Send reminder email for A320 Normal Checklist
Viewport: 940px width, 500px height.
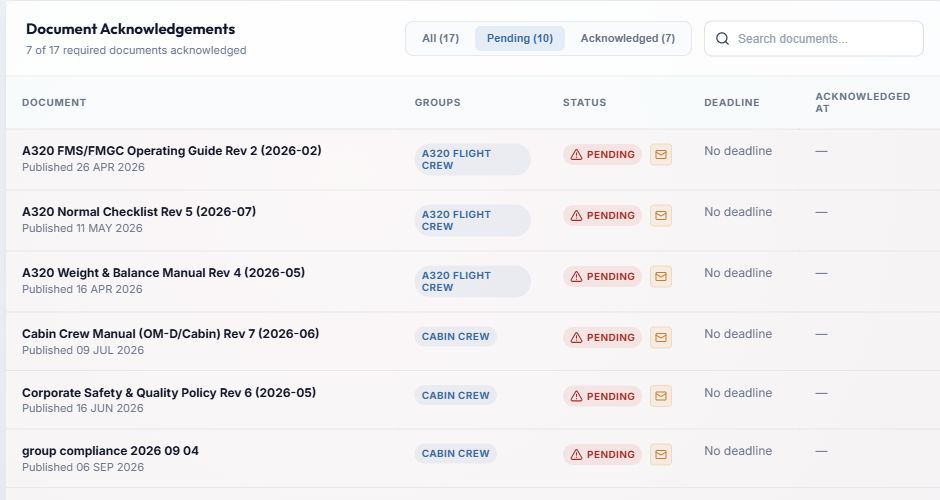pyautogui.click(x=661, y=215)
